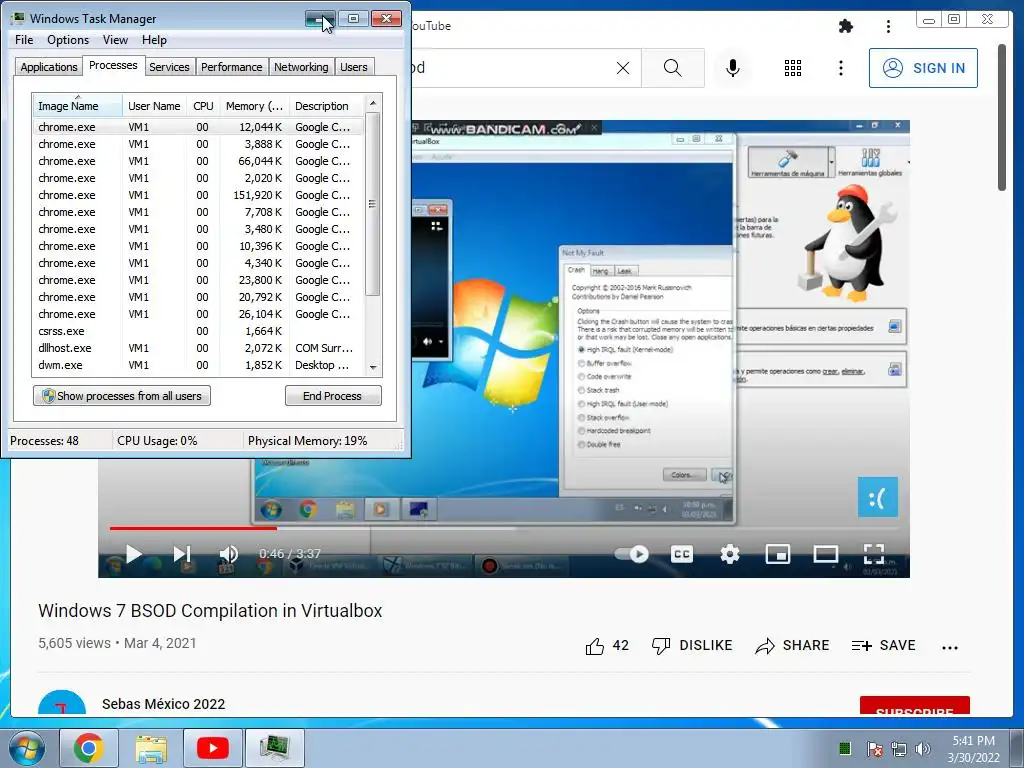Select the dwm.exe process row
The height and width of the screenshot is (768, 1024).
(198, 365)
